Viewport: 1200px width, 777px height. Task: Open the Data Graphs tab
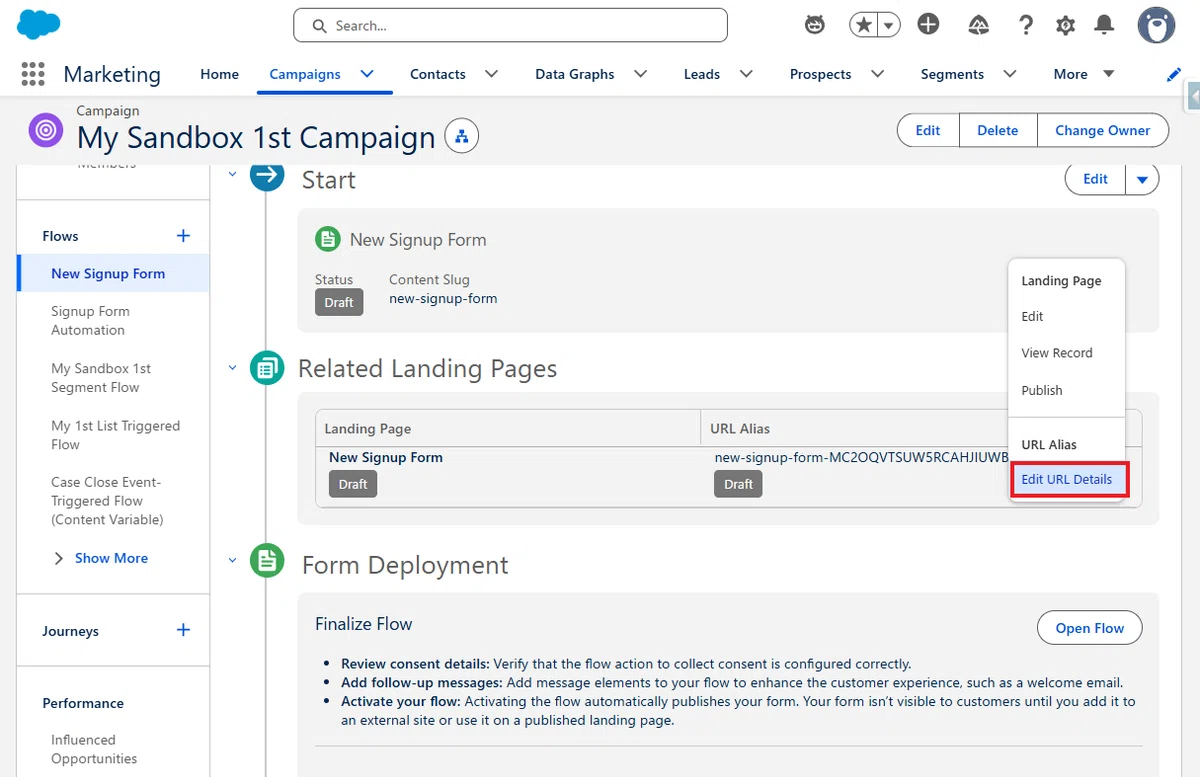click(x=574, y=74)
